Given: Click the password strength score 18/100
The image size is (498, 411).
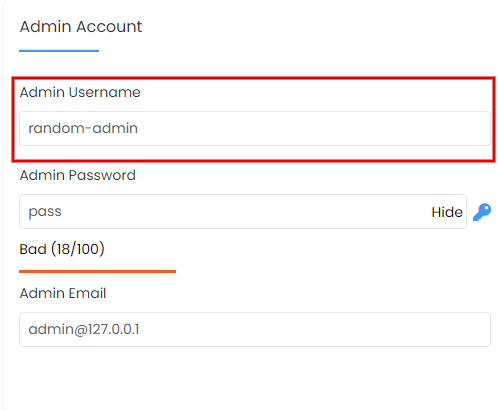Looking at the screenshot, I should tap(78, 249).
